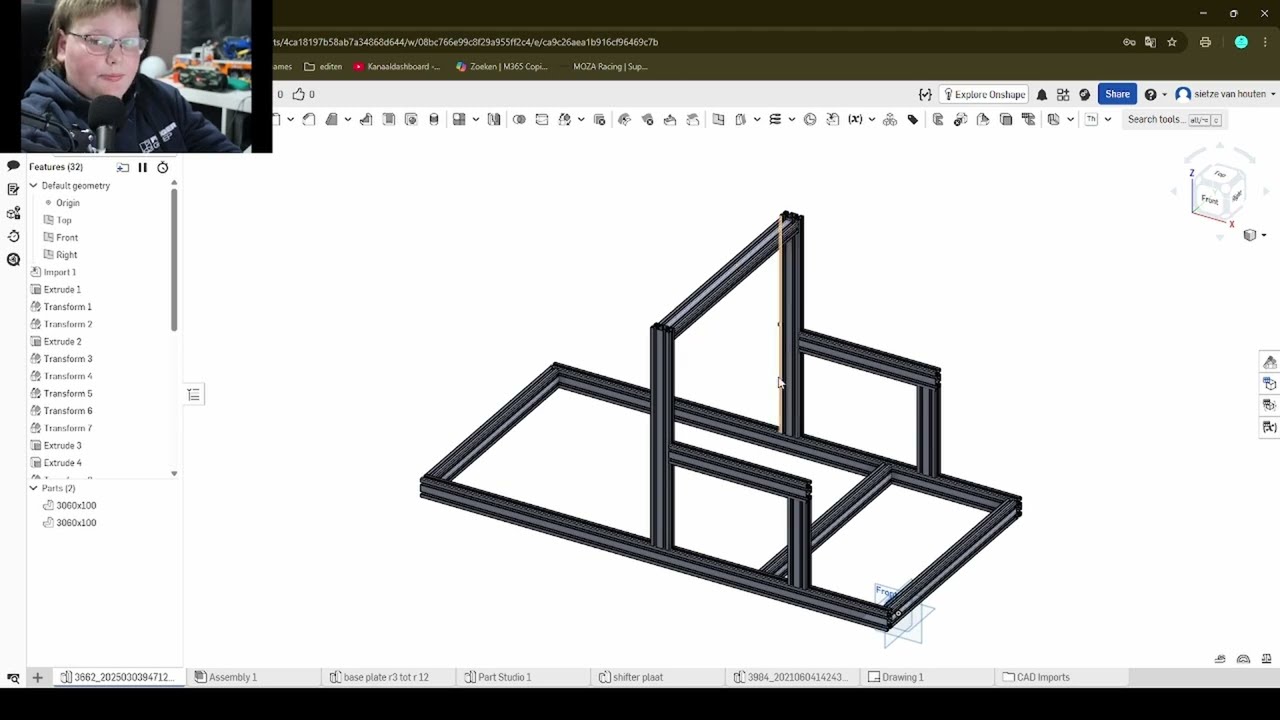1280x720 pixels.
Task: Open dropdown arrow next to Chamfer tool
Action: (347, 120)
